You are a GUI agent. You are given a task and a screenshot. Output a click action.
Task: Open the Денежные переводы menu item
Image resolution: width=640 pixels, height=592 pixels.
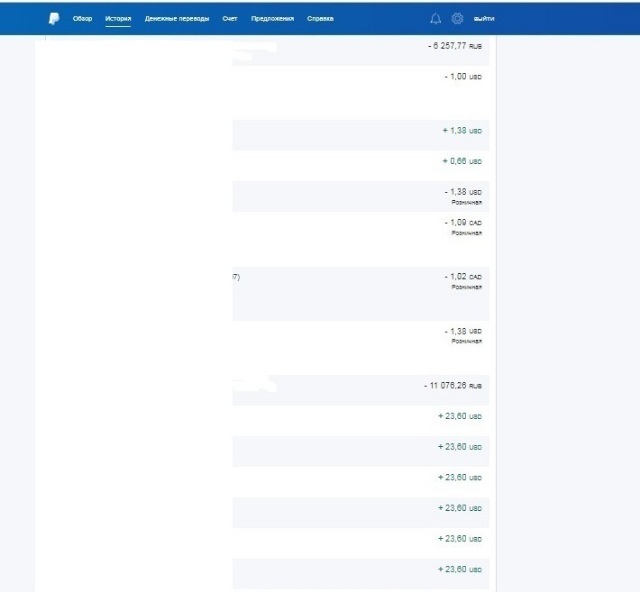coord(177,18)
